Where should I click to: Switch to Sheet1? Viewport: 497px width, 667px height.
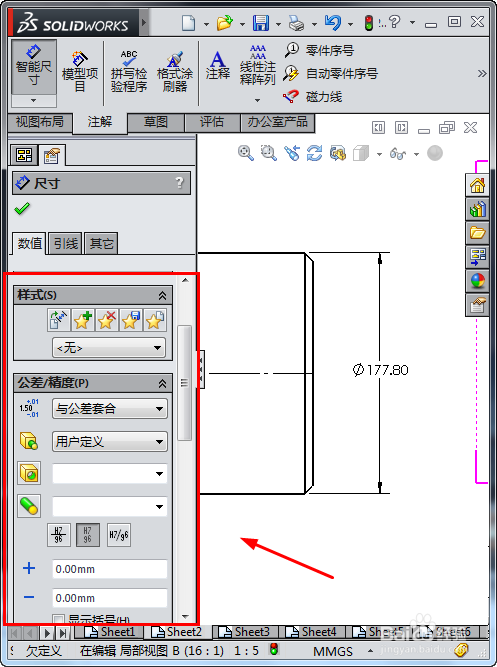pos(109,632)
